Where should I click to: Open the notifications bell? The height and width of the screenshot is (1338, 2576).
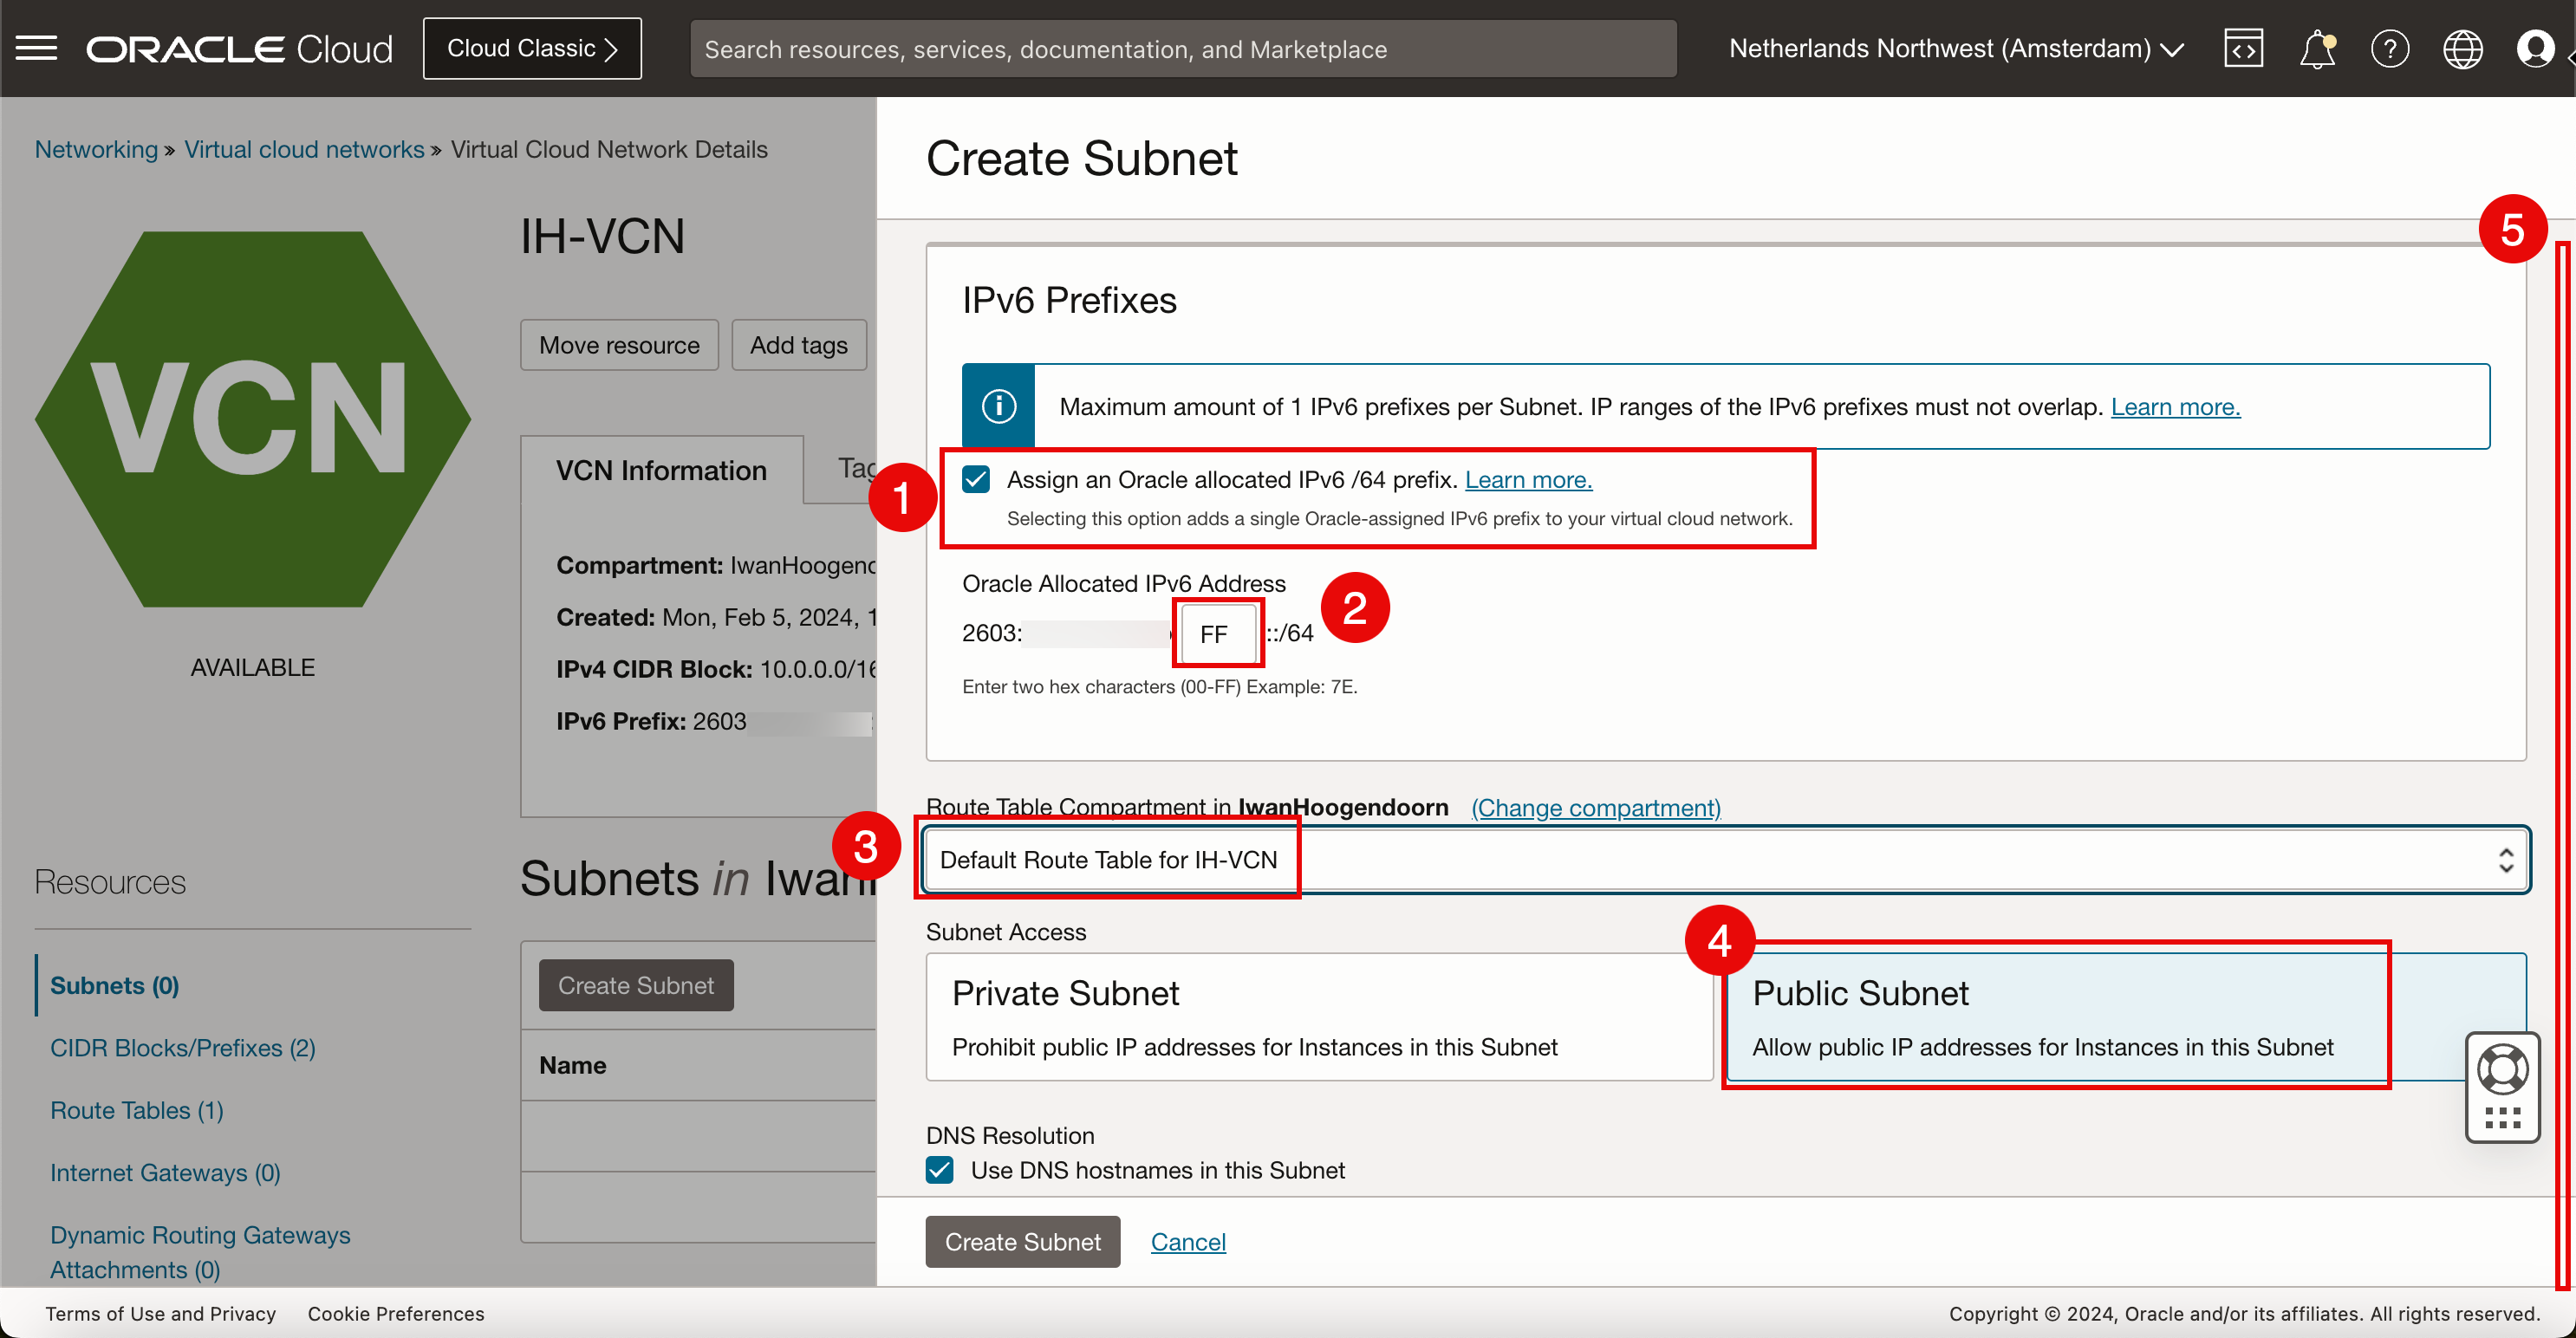click(2317, 48)
